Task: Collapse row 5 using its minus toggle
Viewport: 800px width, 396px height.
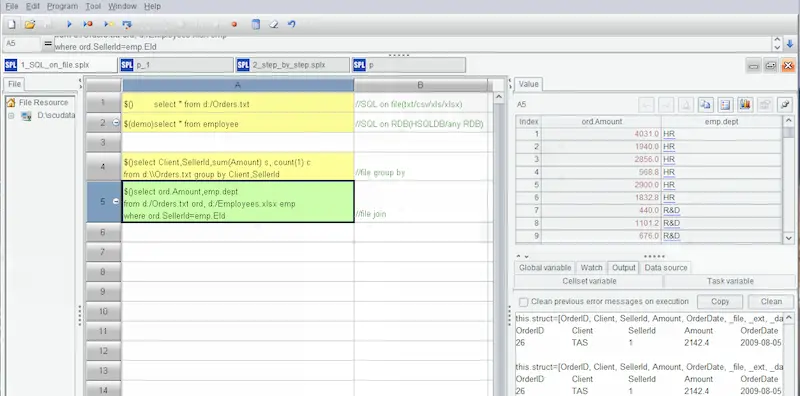Action: tap(116, 202)
